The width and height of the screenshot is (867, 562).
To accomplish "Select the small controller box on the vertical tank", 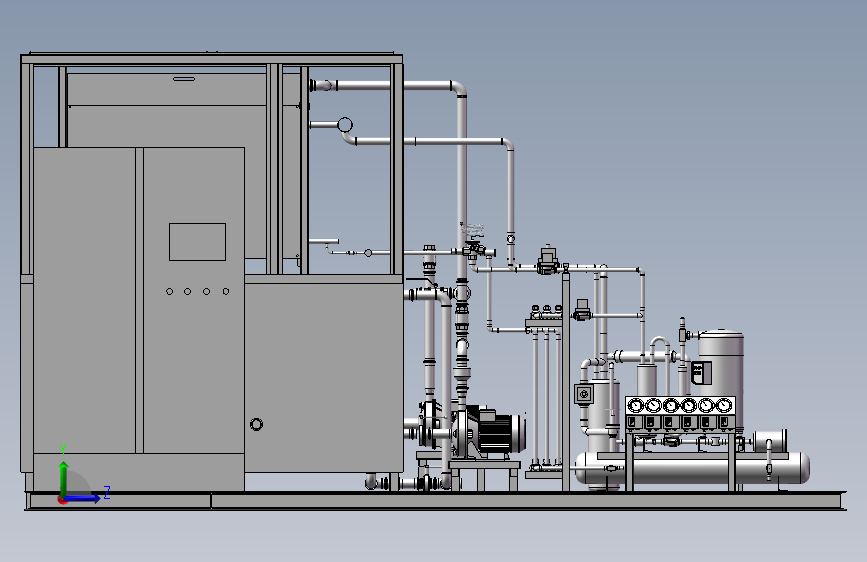I will point(701,372).
